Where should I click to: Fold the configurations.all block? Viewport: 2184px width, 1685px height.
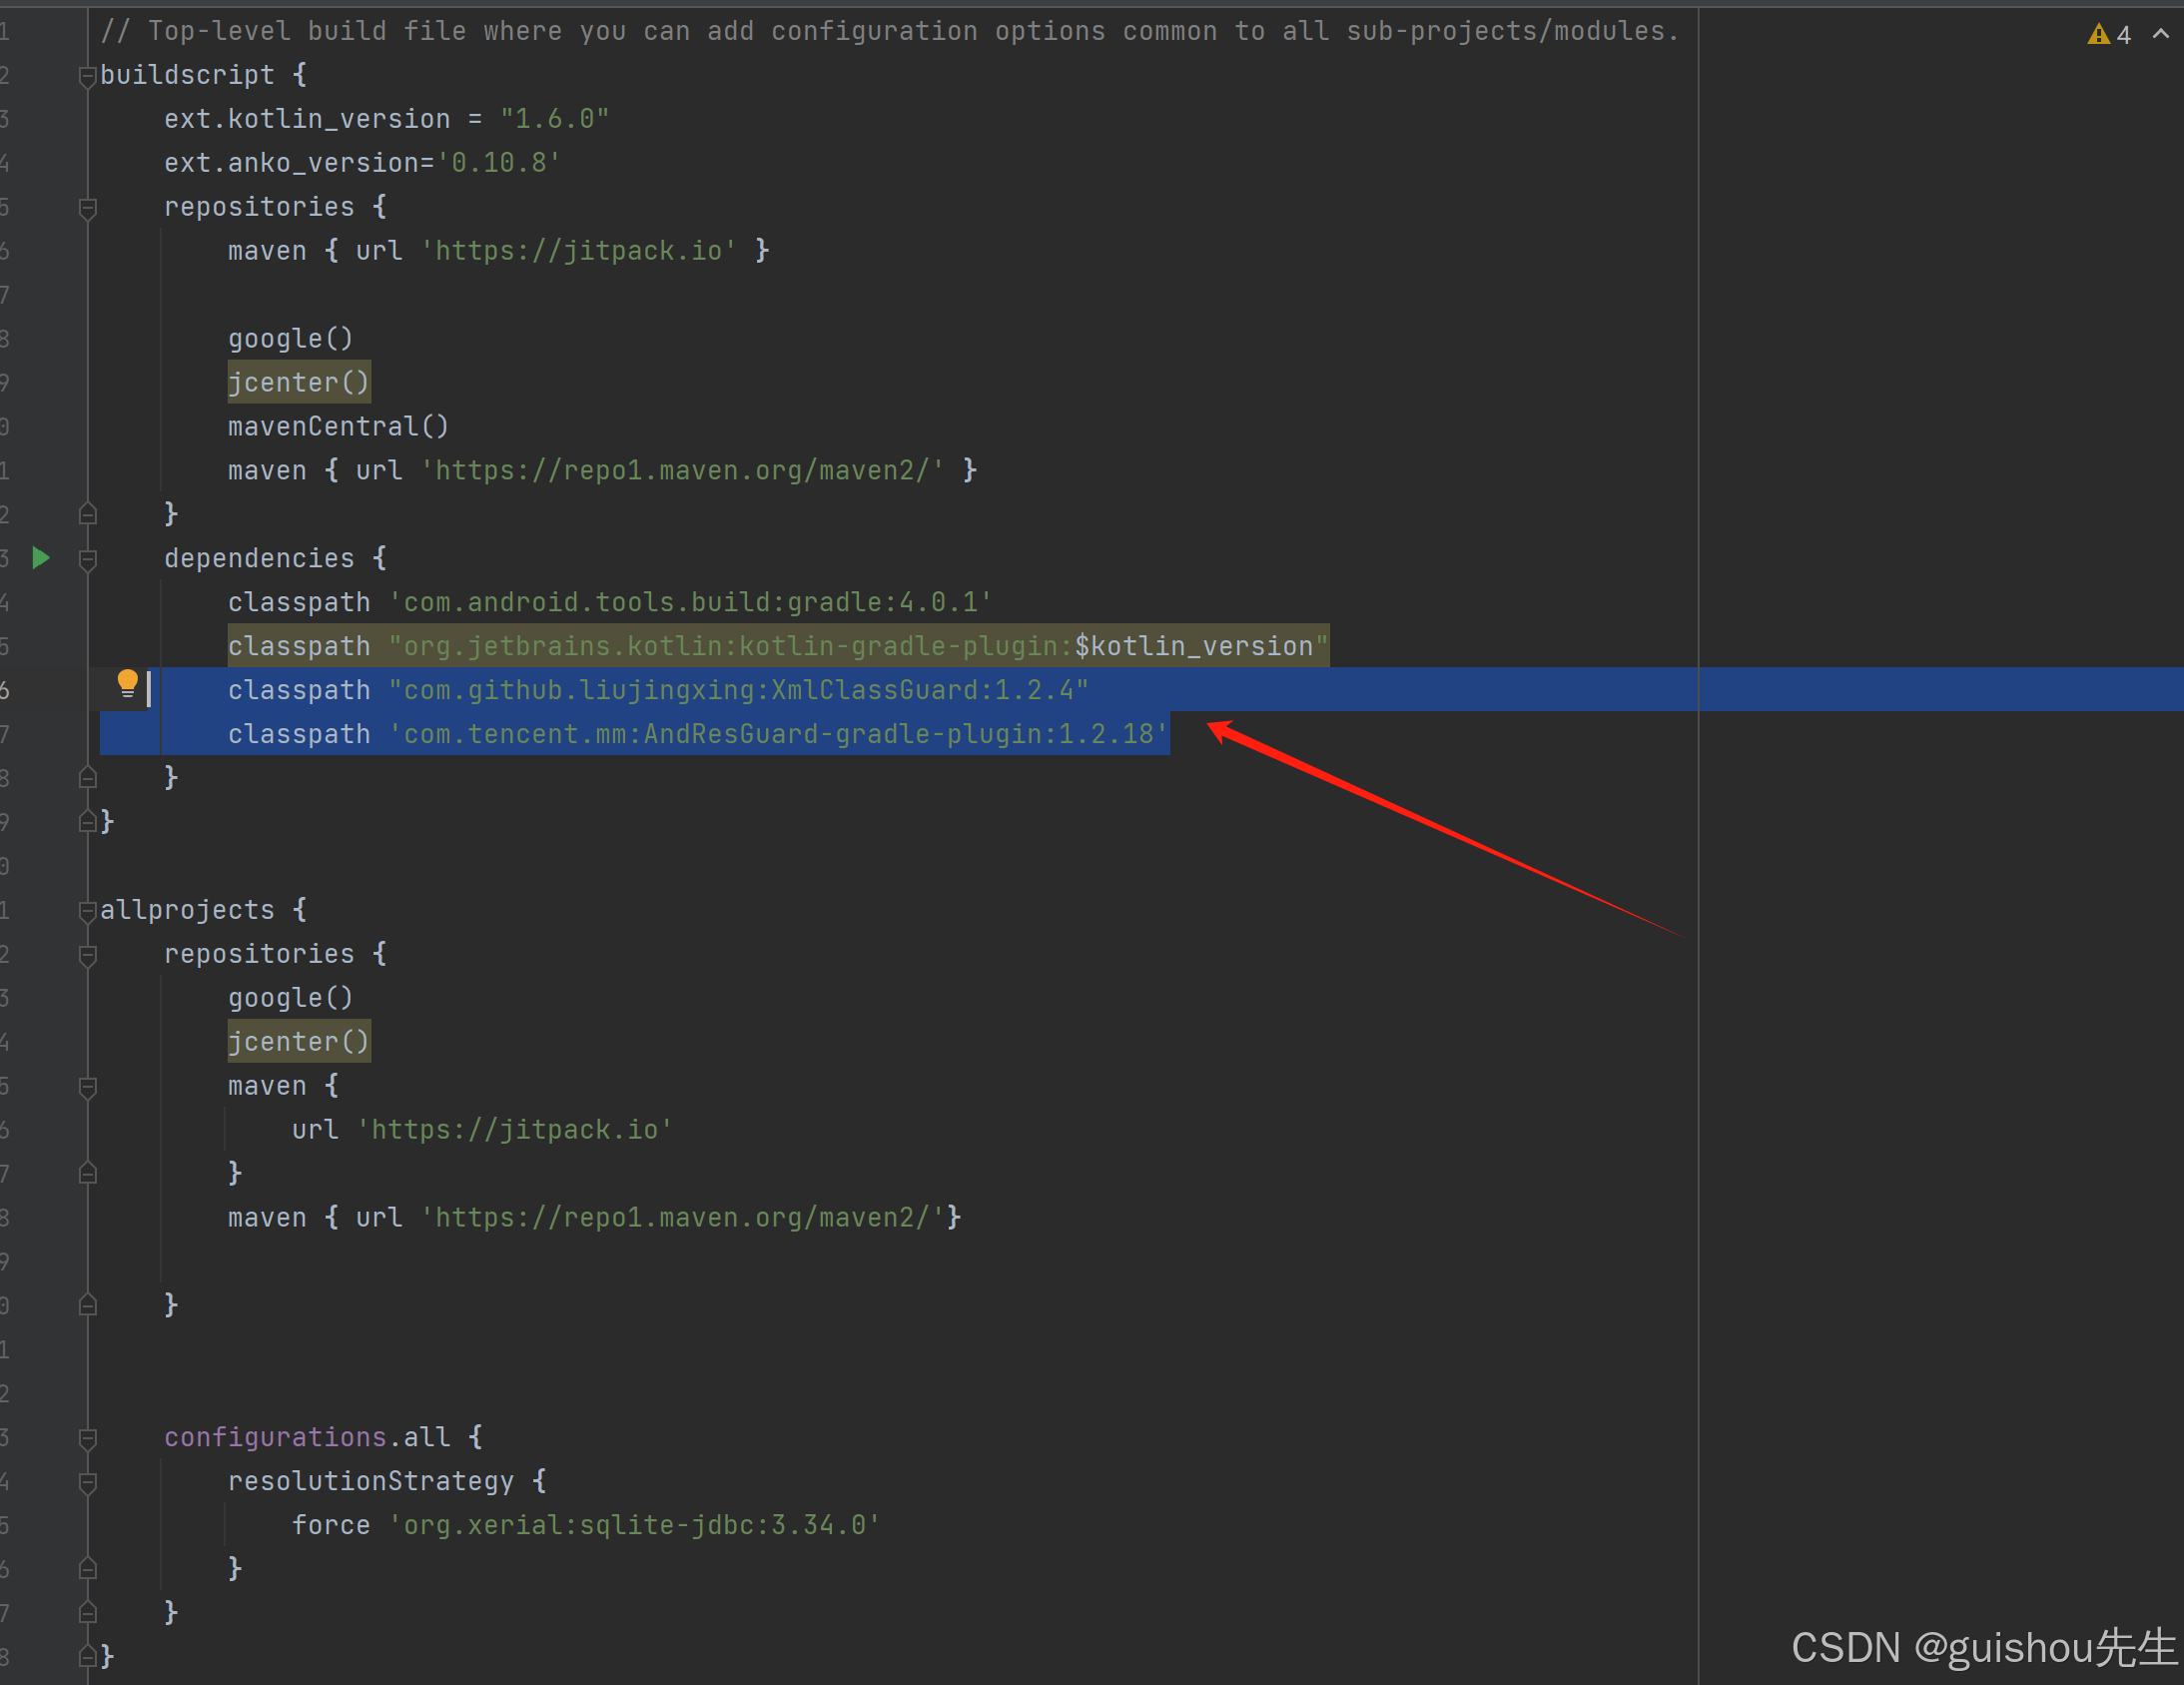point(87,1438)
